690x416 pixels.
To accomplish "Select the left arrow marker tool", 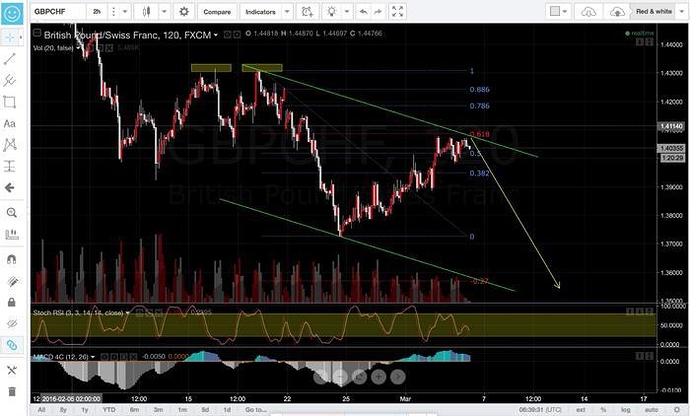I will tap(10, 188).
